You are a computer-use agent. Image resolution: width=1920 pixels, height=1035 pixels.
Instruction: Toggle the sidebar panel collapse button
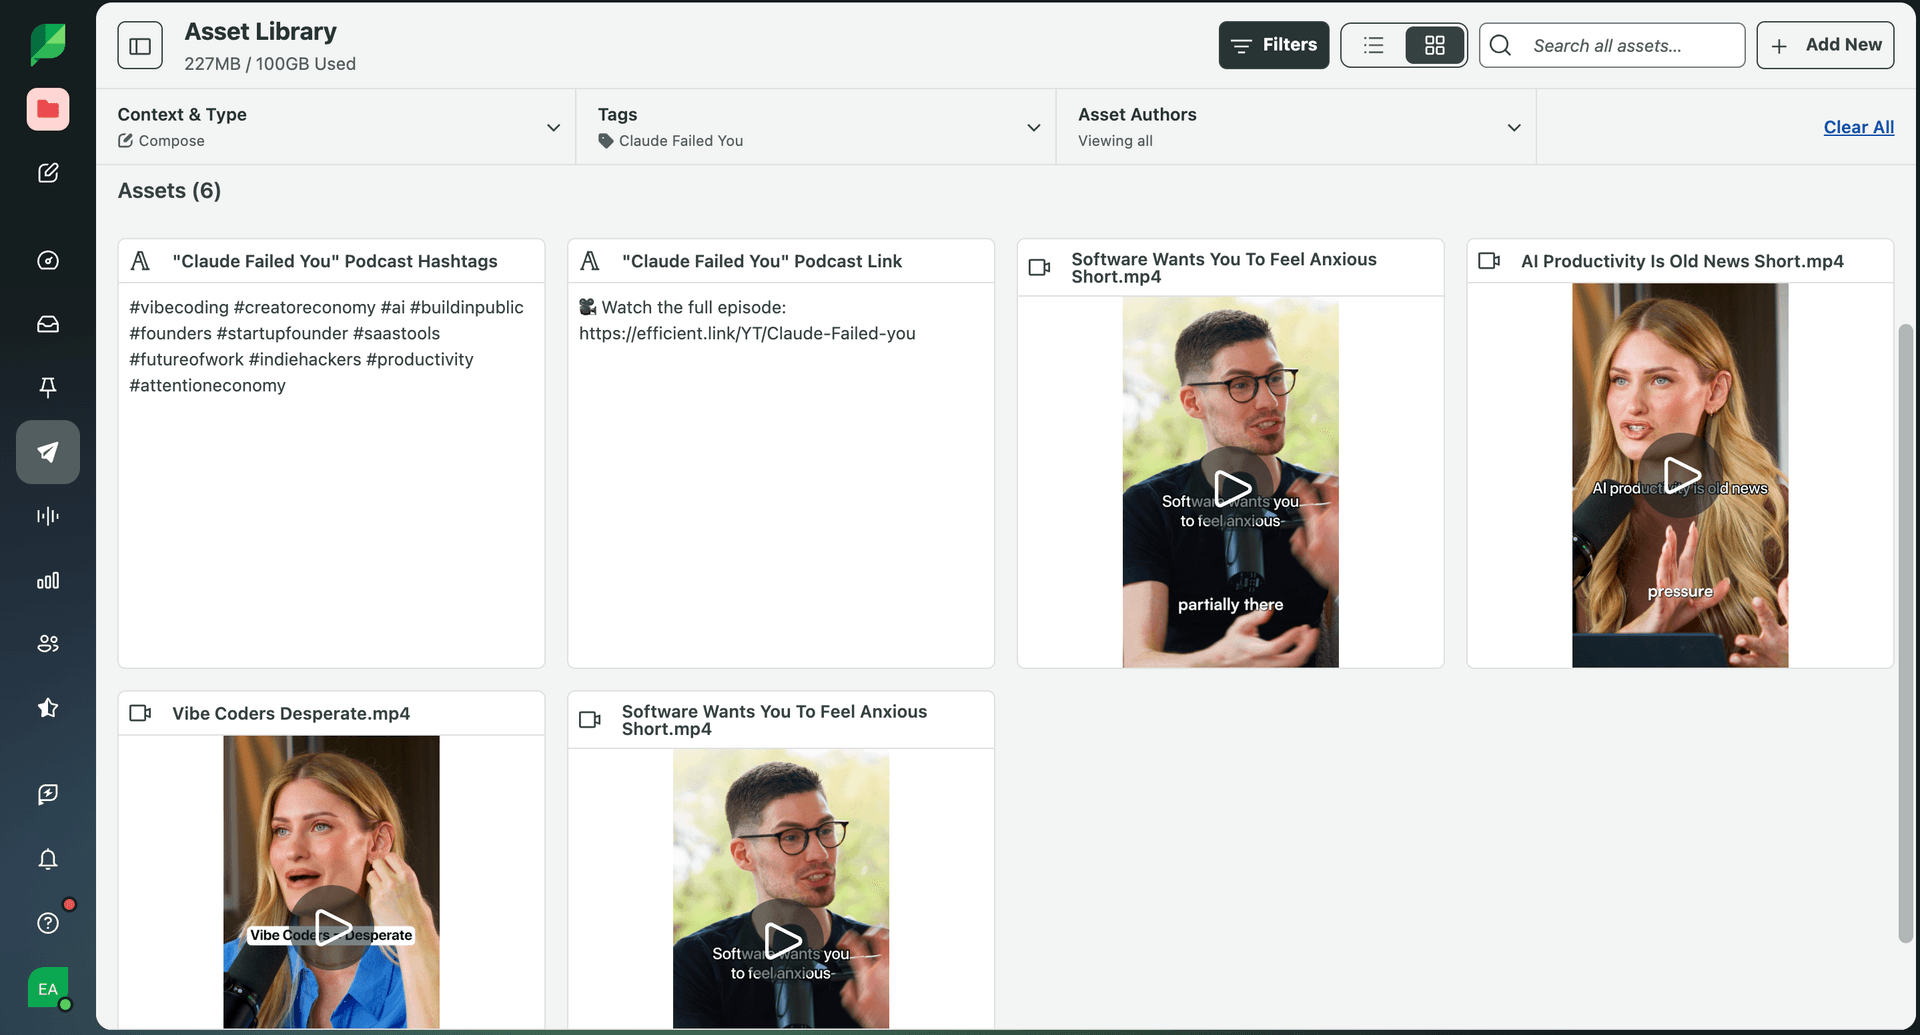[x=140, y=46]
